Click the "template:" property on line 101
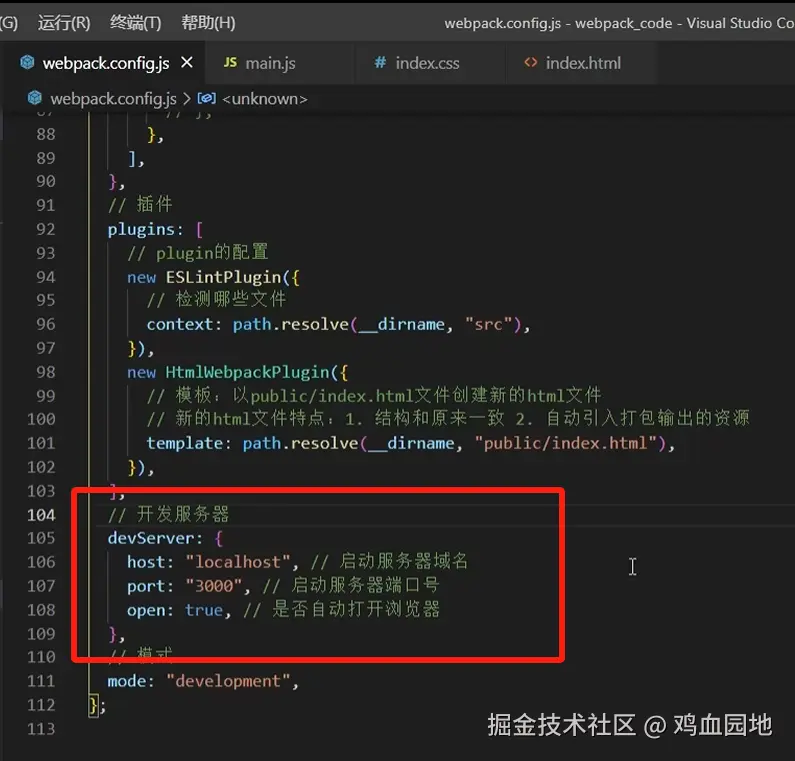The width and height of the screenshot is (795, 761). pos(189,444)
